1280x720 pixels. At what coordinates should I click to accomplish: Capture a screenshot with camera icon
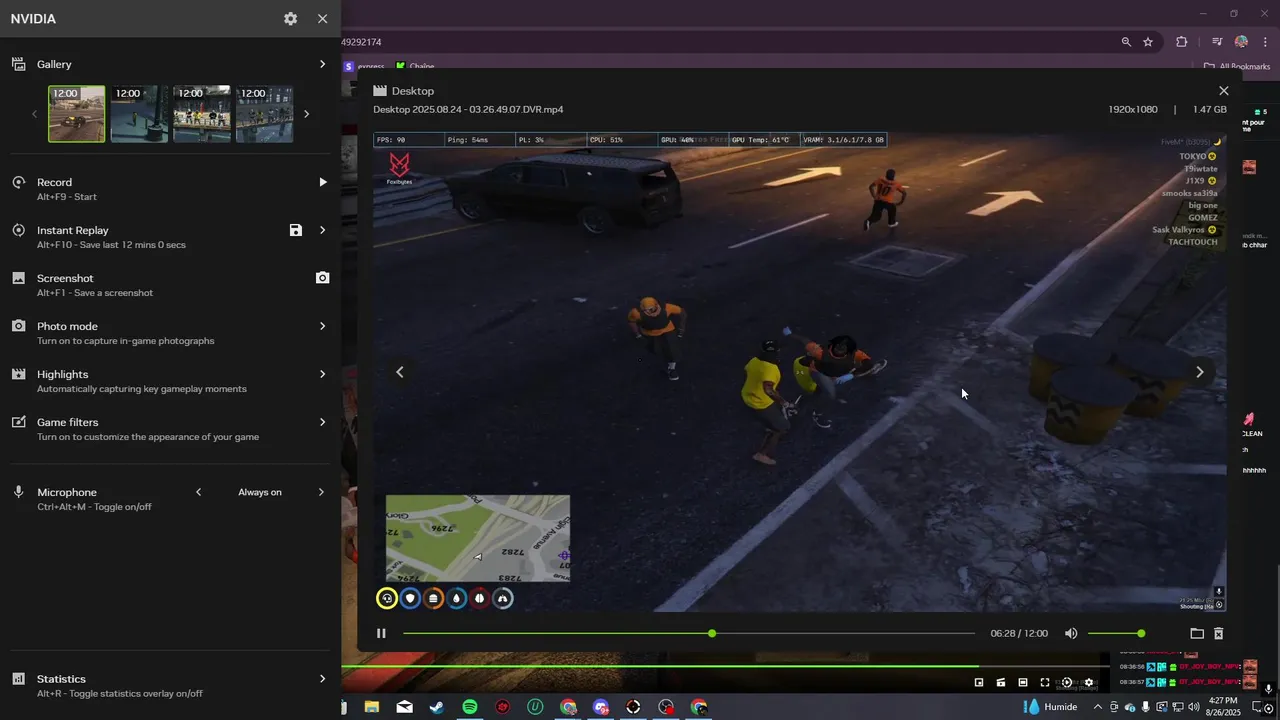[322, 278]
